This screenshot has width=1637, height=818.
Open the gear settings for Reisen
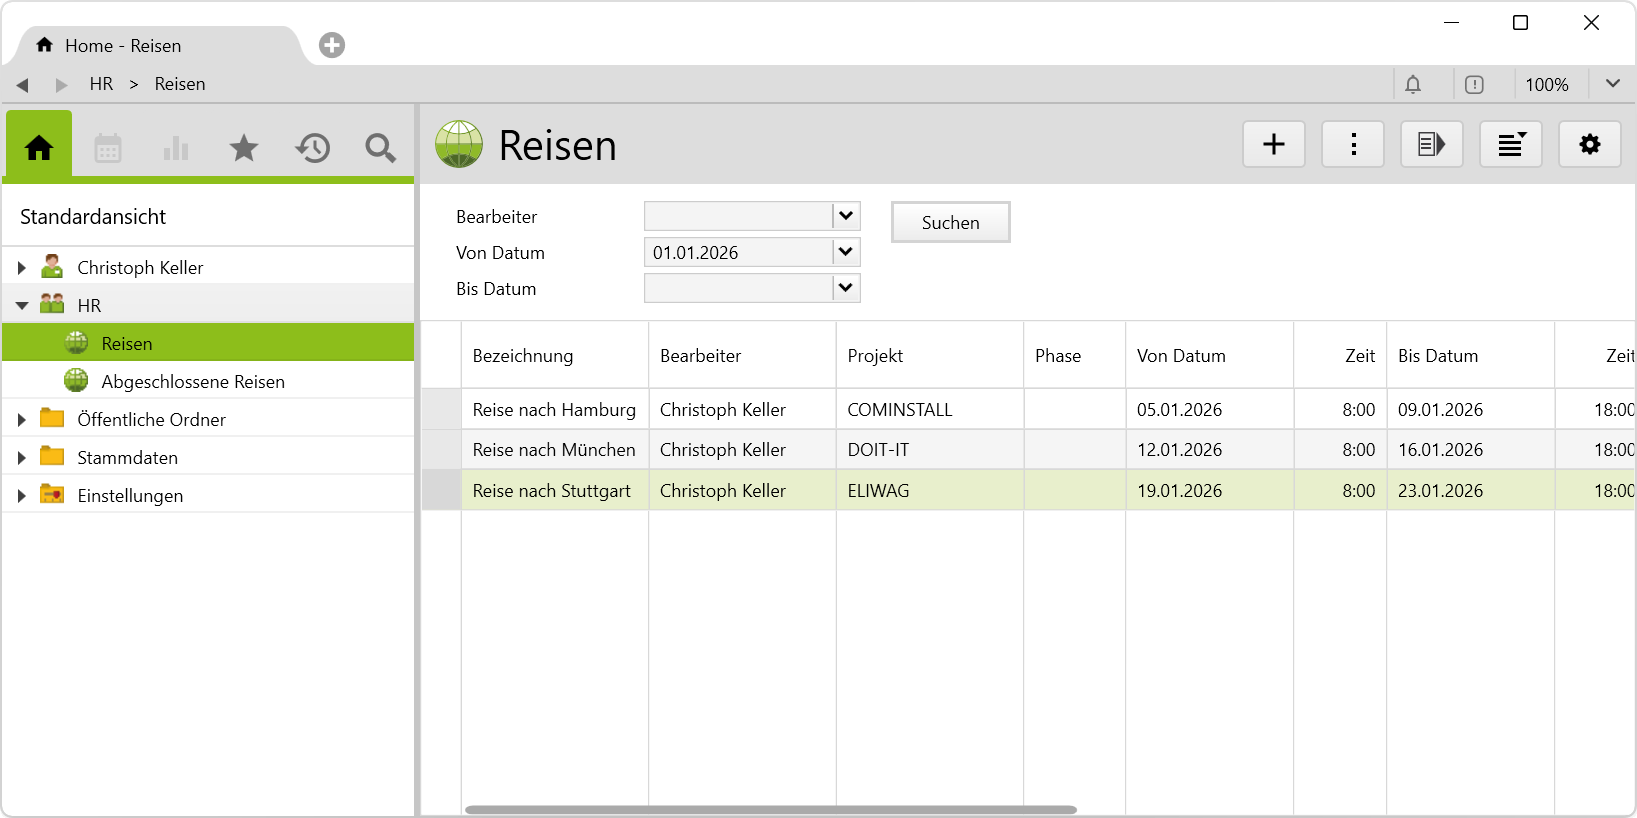point(1589,144)
